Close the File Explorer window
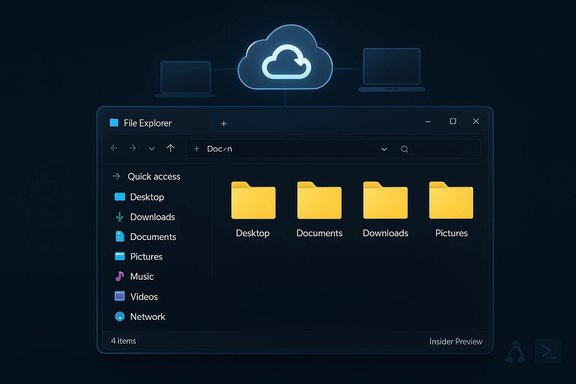 476,121
